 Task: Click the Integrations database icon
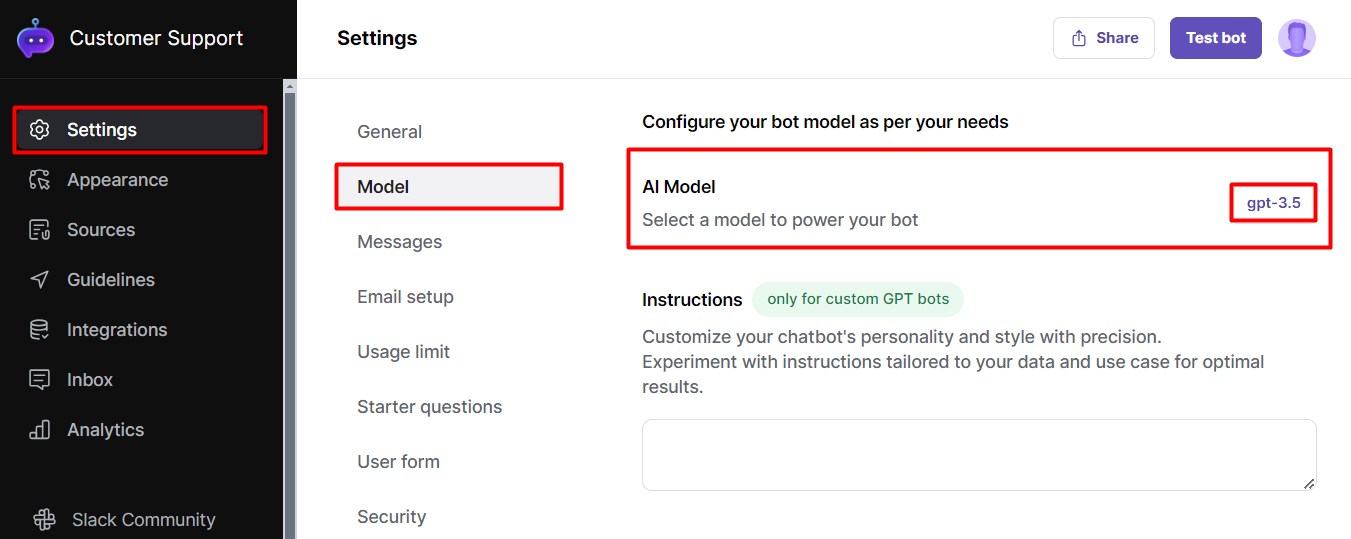click(40, 330)
